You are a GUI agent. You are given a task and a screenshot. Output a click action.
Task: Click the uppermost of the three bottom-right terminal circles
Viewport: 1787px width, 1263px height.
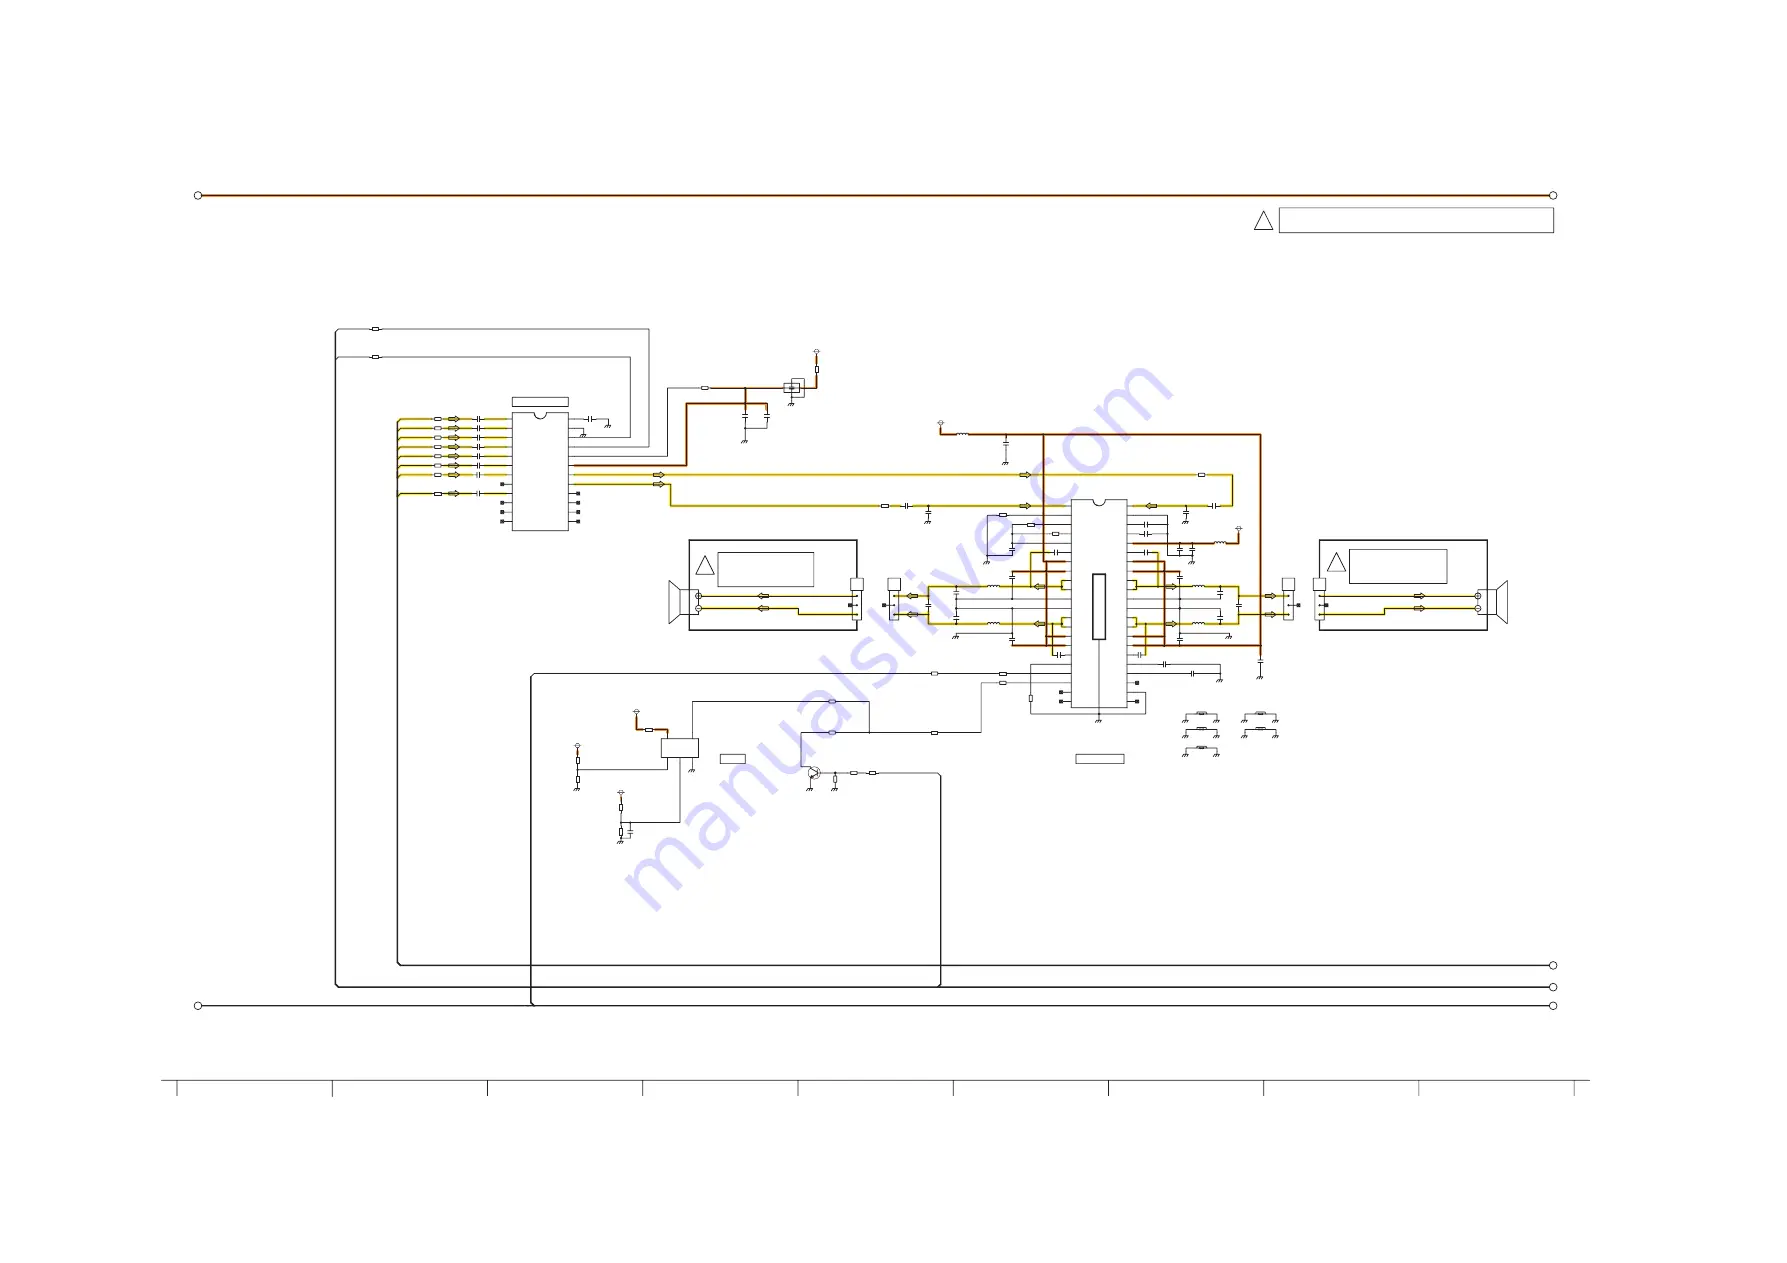click(1553, 965)
